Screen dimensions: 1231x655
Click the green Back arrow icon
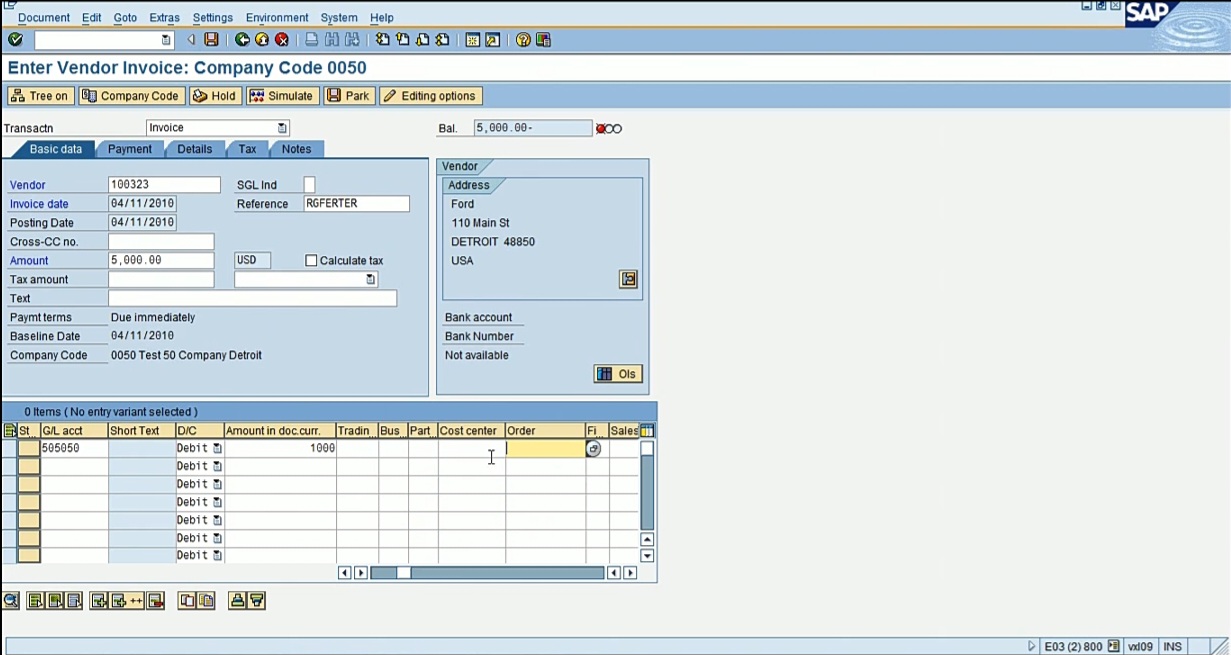pos(242,40)
